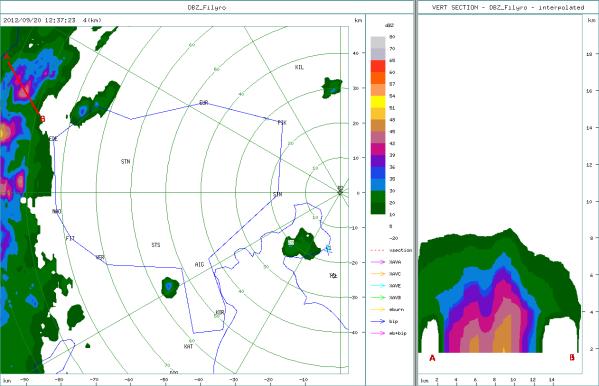This screenshot has width=599, height=386.
Task: Click the red point A cross-section marker on map
Action: click(6, 57)
